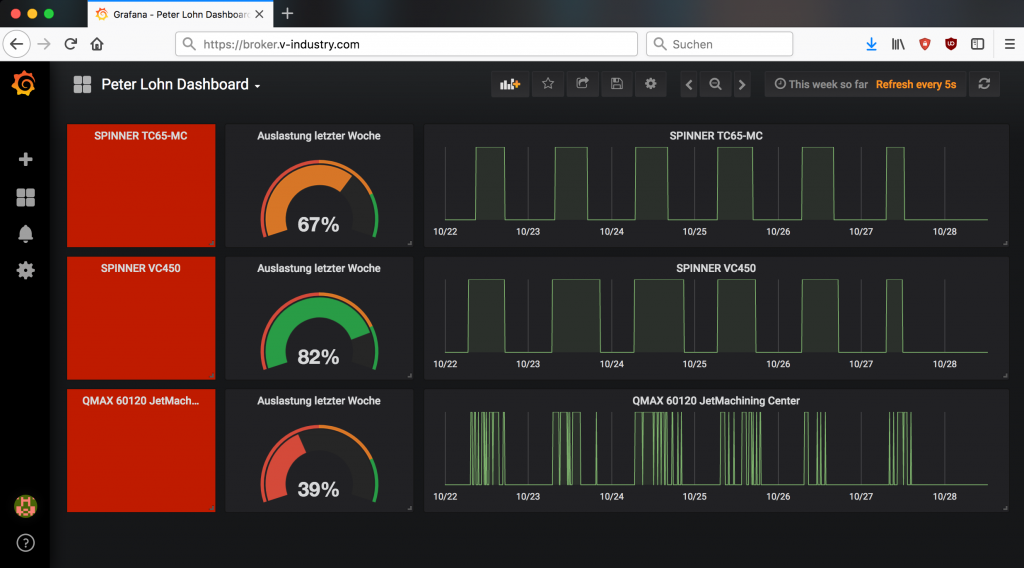This screenshot has width=1024, height=568.
Task: Click the uBlock Origin extension icon
Action: point(951,44)
